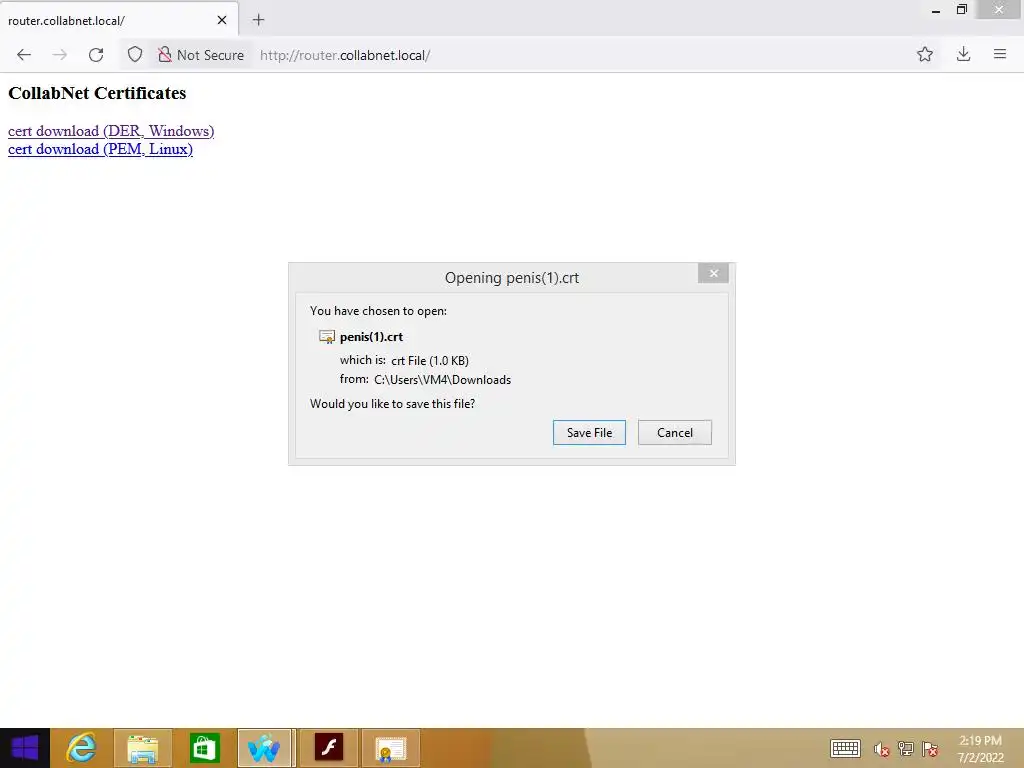The width and height of the screenshot is (1024, 768).
Task: Switch to the Waterfox browser taskbar icon
Action: click(x=264, y=748)
